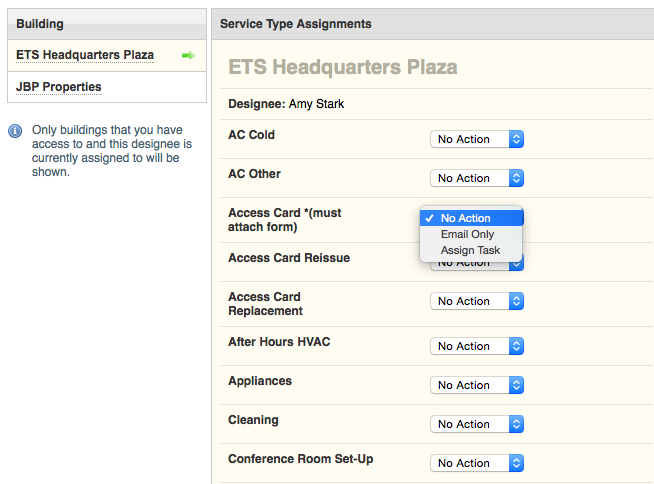
Task: Choose Email Only from the open dropdown
Action: (x=467, y=234)
